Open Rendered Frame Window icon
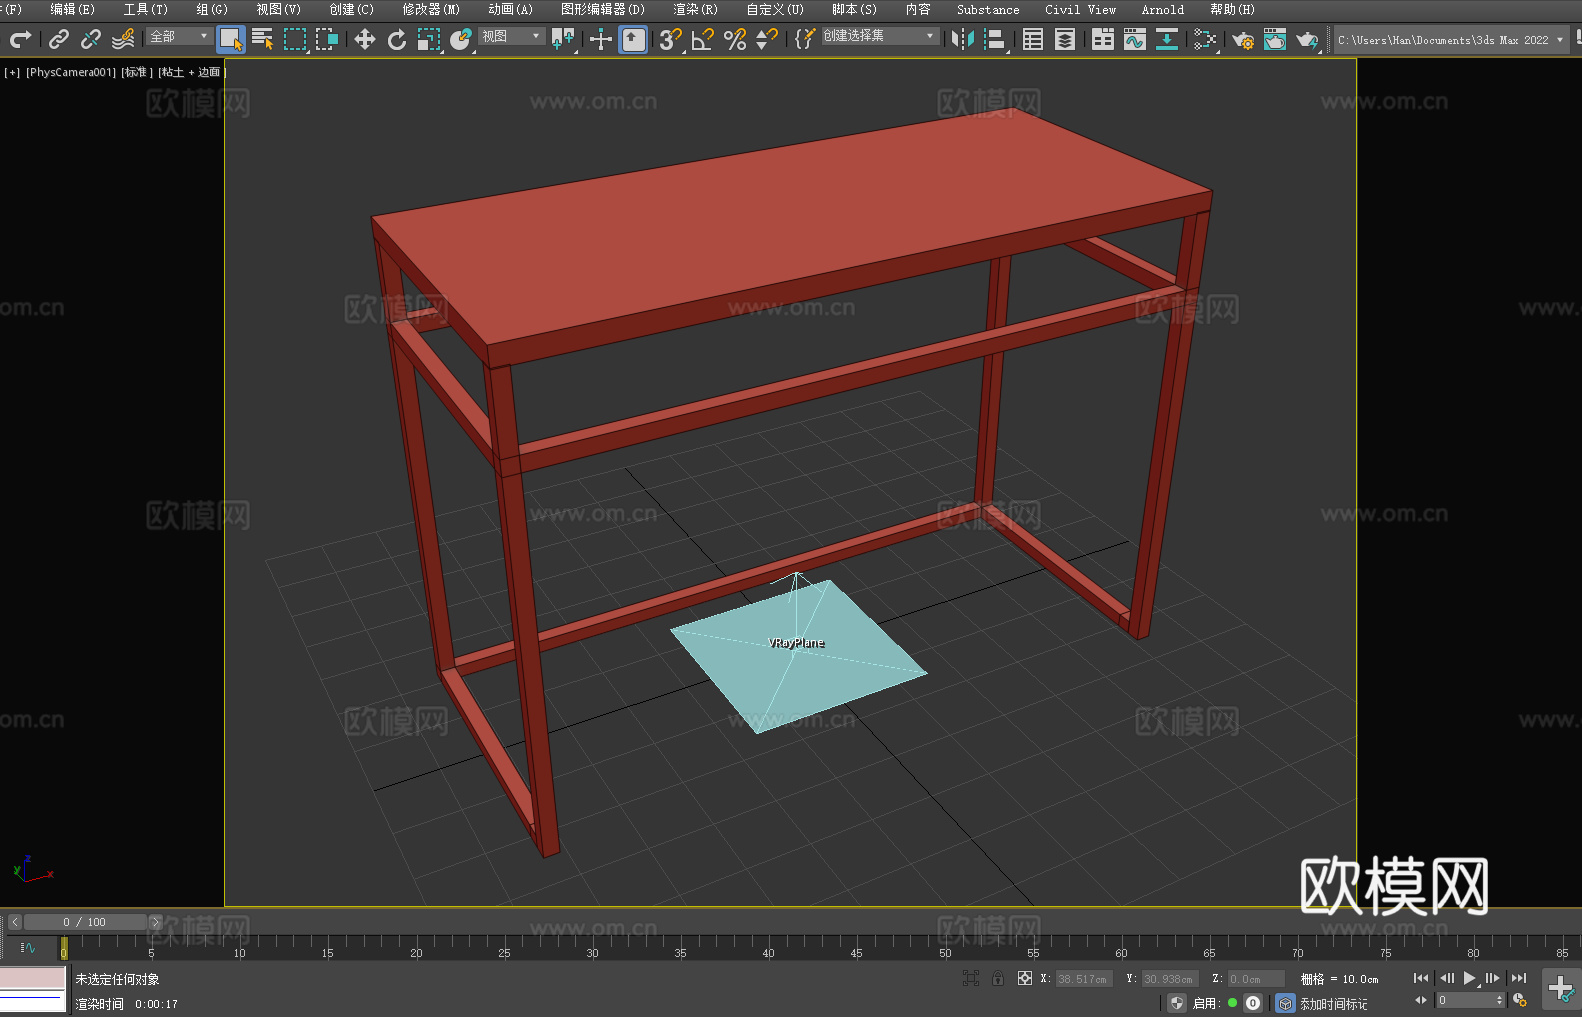The width and height of the screenshot is (1582, 1017). (x=1275, y=39)
